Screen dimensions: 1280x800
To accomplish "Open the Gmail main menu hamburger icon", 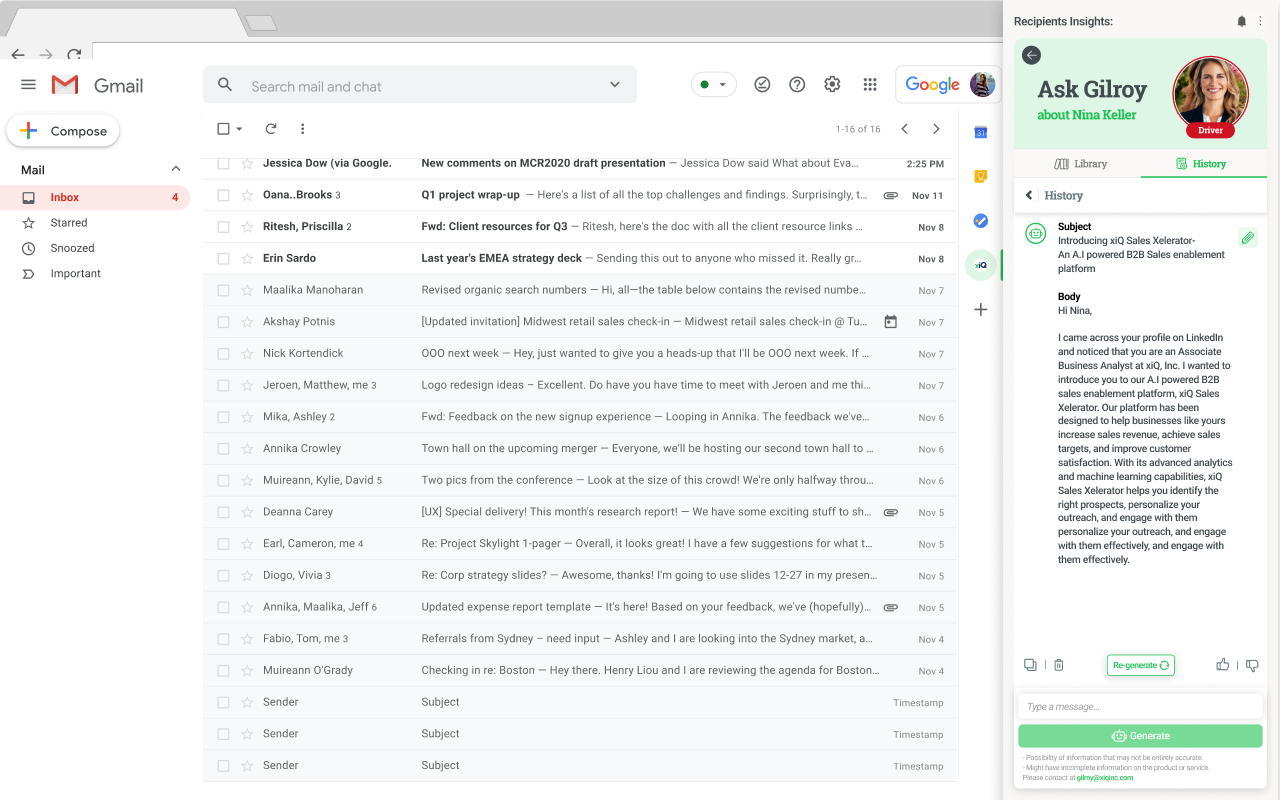I will [29, 85].
